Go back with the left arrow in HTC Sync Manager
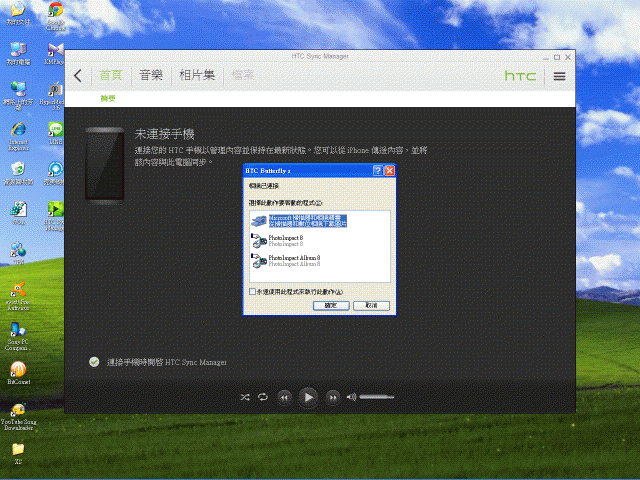The image size is (640, 480). click(x=78, y=76)
